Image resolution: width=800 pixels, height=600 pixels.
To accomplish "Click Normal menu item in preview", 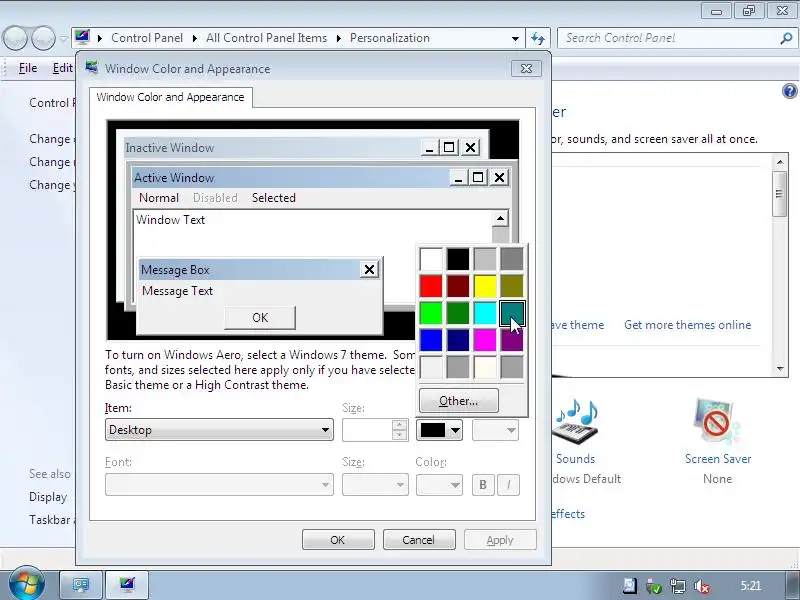I will coord(159,197).
